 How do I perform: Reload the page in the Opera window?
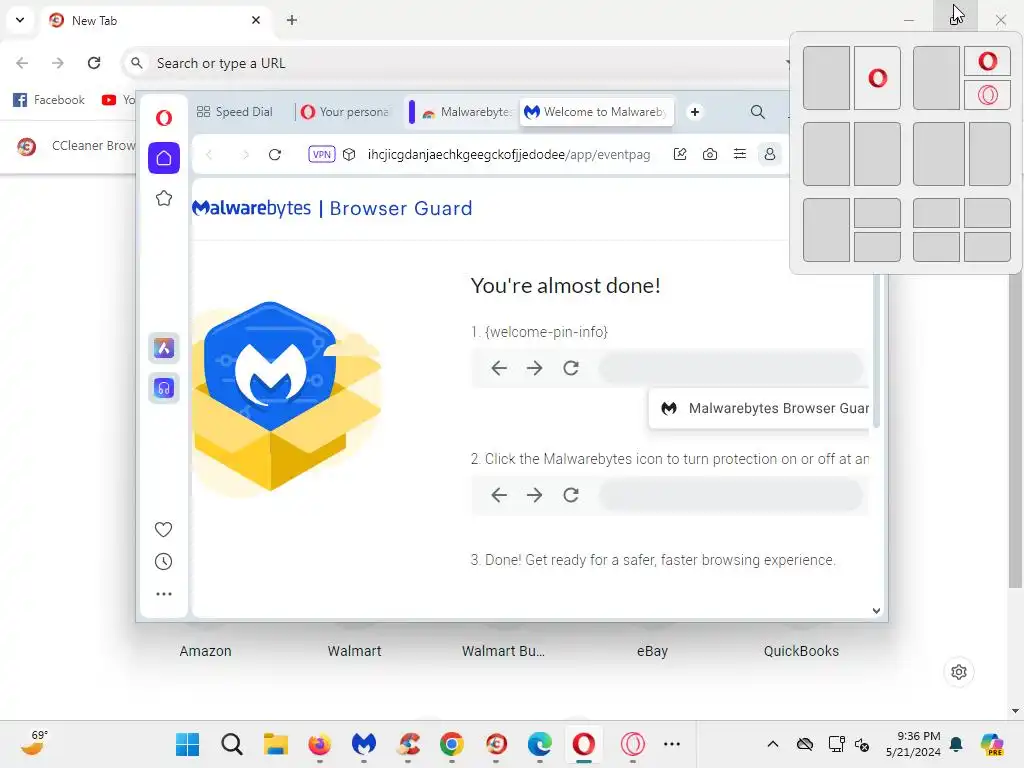point(275,155)
